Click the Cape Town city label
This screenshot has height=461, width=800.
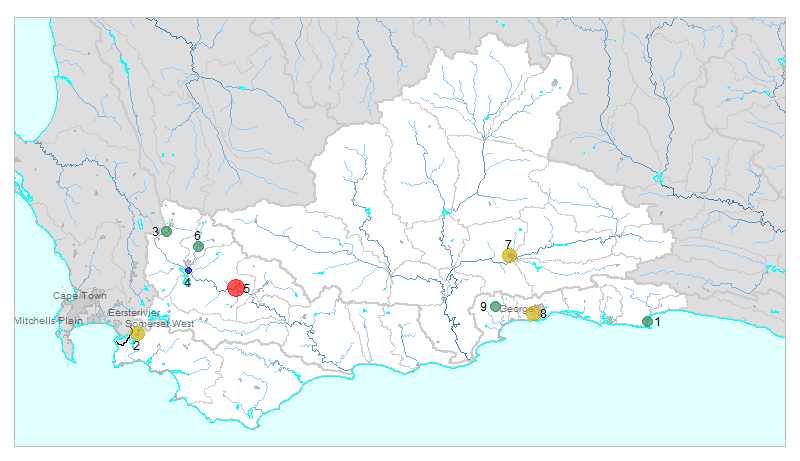coord(80,296)
